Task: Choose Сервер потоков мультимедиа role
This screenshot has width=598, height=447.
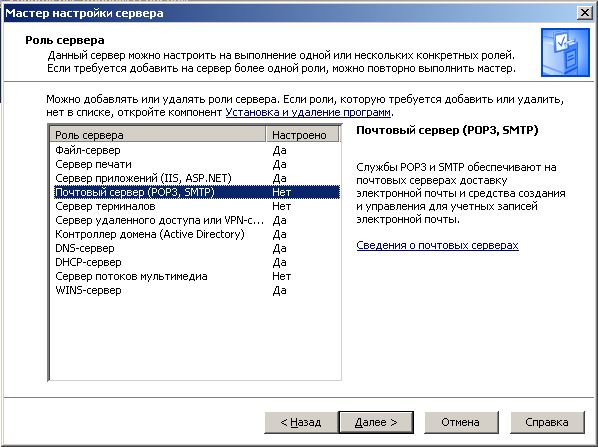Action: pos(196,276)
